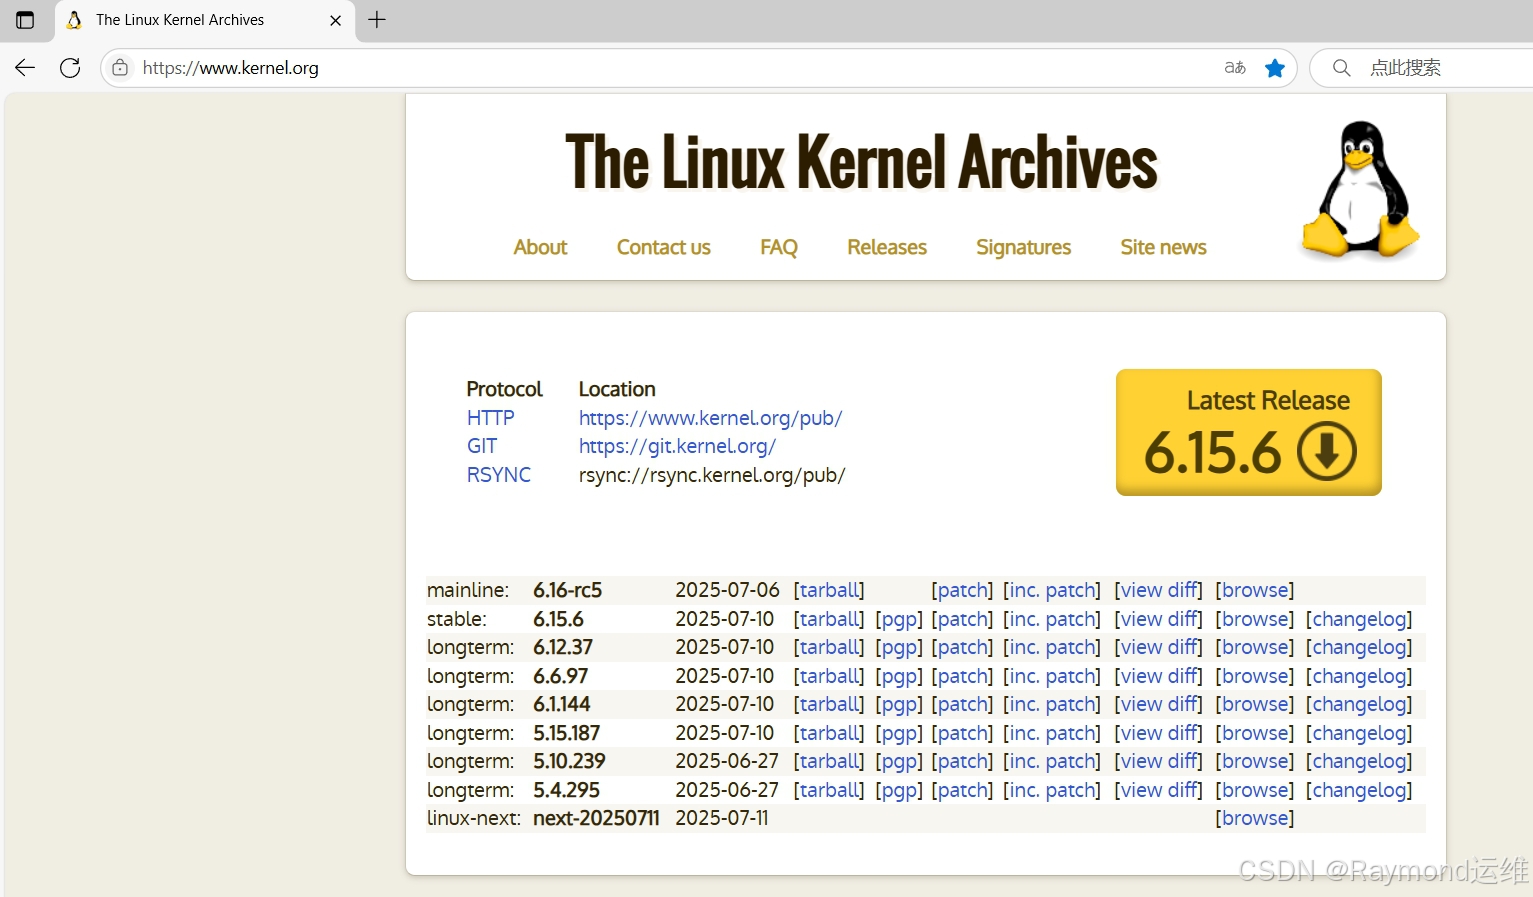This screenshot has width=1533, height=897.
Task: Click the RSYNC protocol link
Action: (498, 475)
